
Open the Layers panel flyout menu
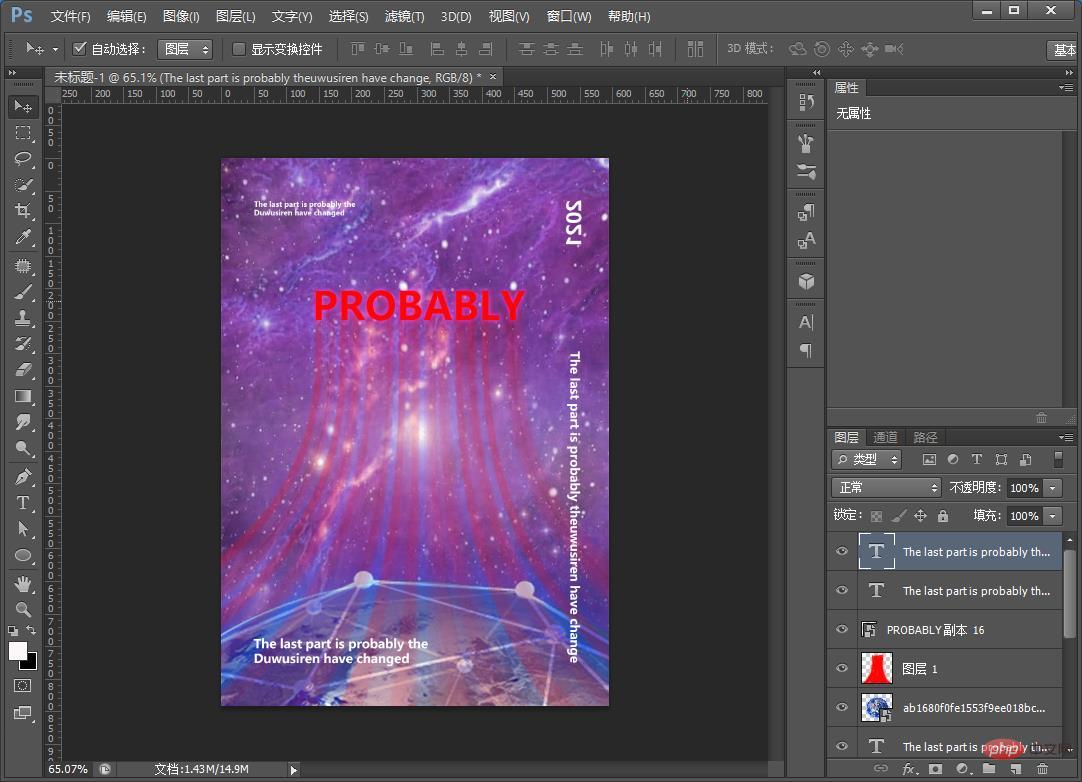click(1066, 438)
